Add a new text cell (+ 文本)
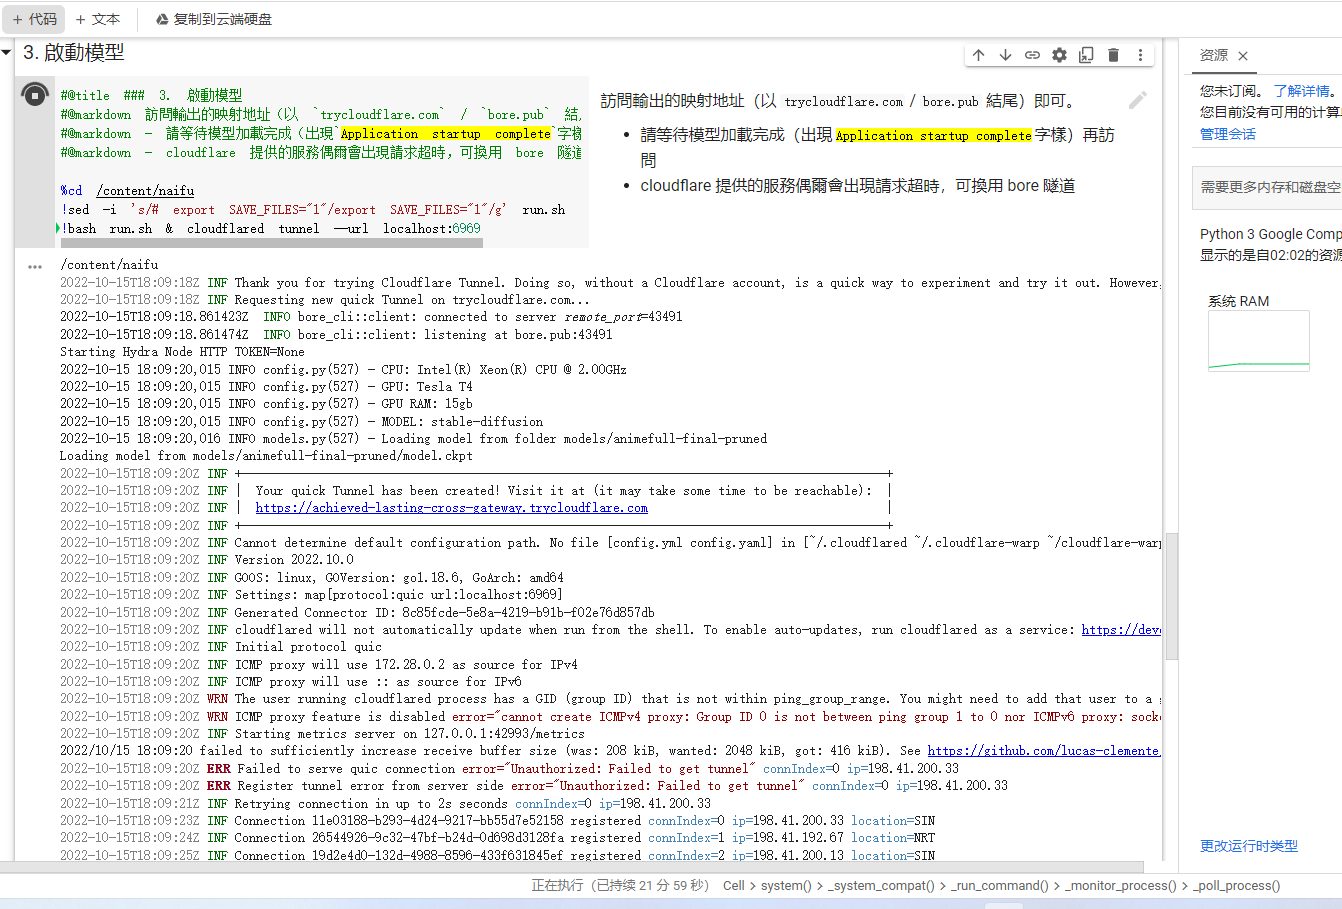1342x909 pixels. click(97, 19)
